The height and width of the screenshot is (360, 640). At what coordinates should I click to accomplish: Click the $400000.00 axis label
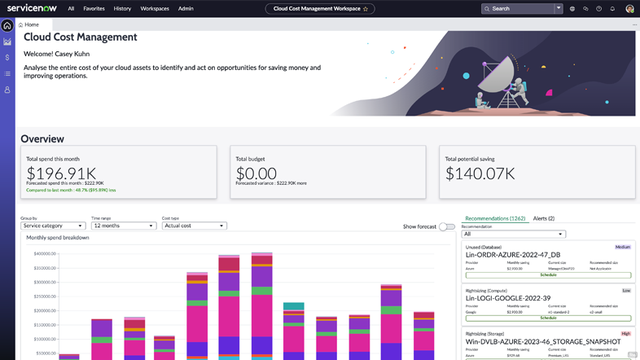pyautogui.click(x=45, y=254)
